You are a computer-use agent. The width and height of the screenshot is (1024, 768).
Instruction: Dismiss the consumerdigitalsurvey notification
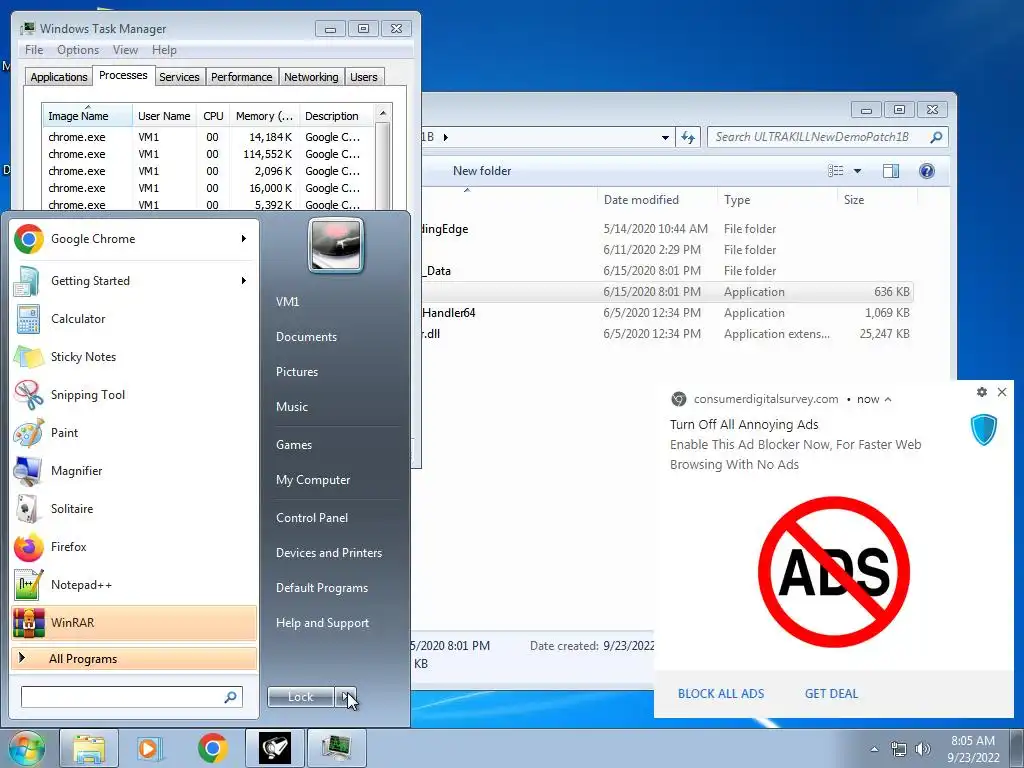[1002, 392]
